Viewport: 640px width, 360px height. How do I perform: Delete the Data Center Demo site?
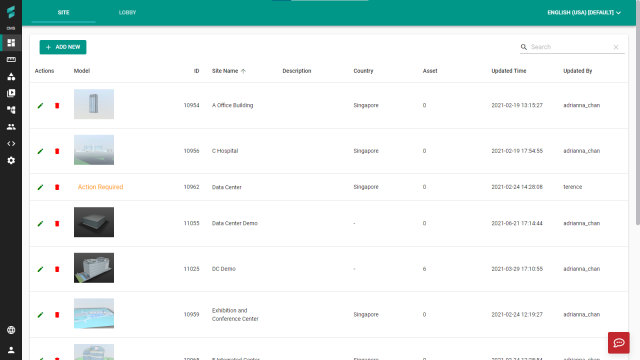click(57, 224)
